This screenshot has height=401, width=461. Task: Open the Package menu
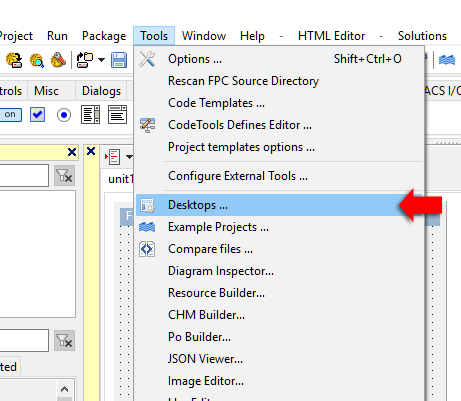(x=104, y=36)
